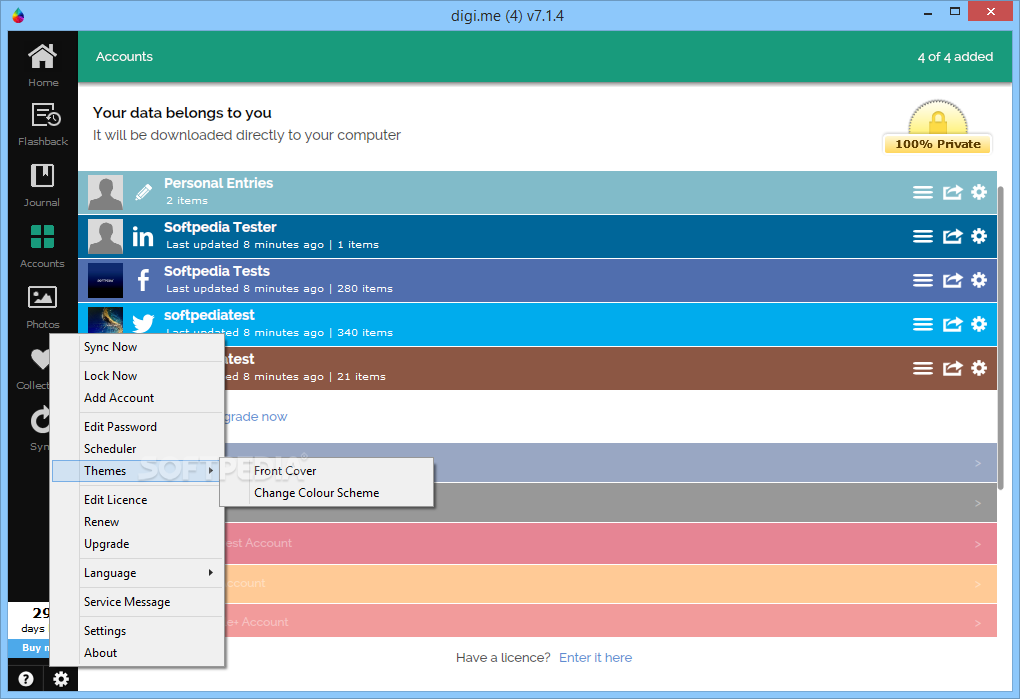The image size is (1020, 699).
Task: Click the Facebook logo icon
Action: (143, 280)
